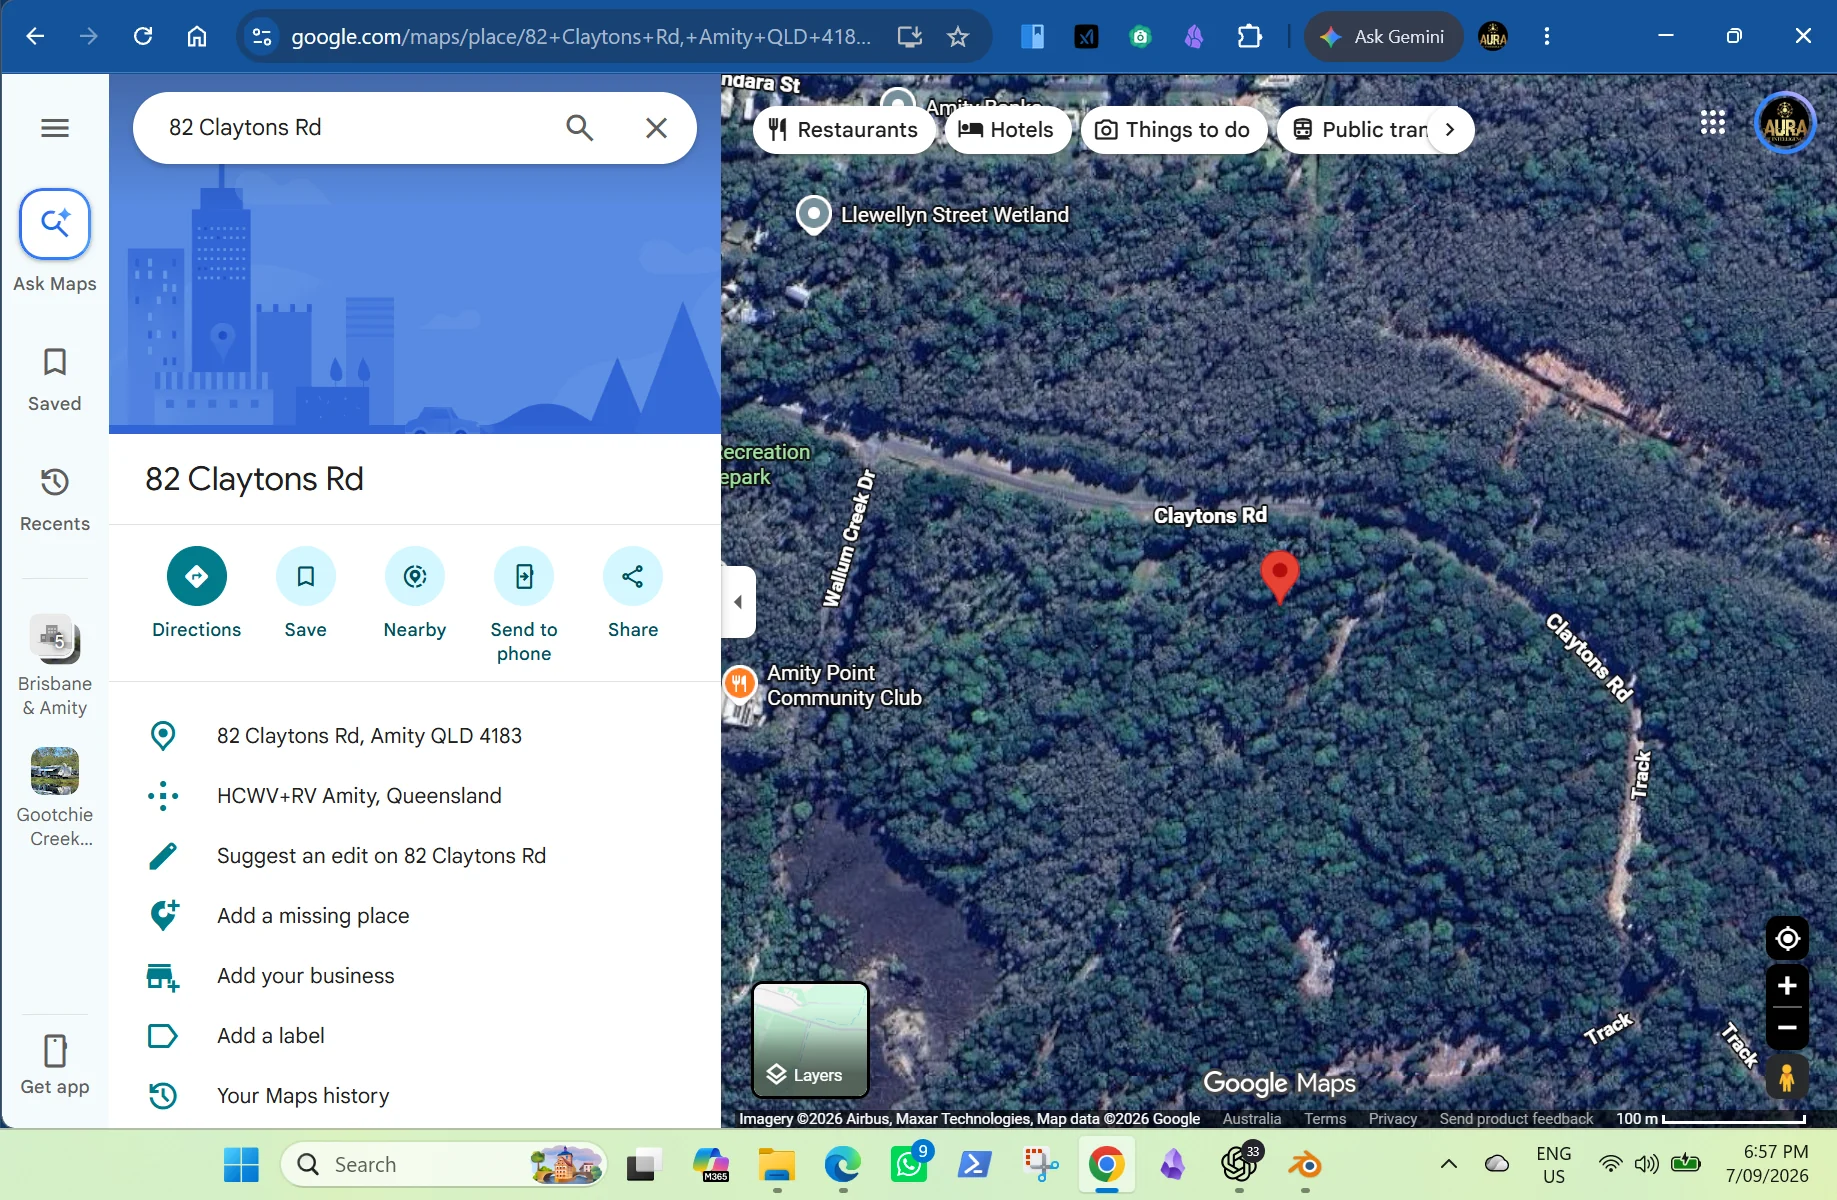Open Microsoft Edge from taskbar
Image resolution: width=1837 pixels, height=1200 pixels.
tap(842, 1165)
